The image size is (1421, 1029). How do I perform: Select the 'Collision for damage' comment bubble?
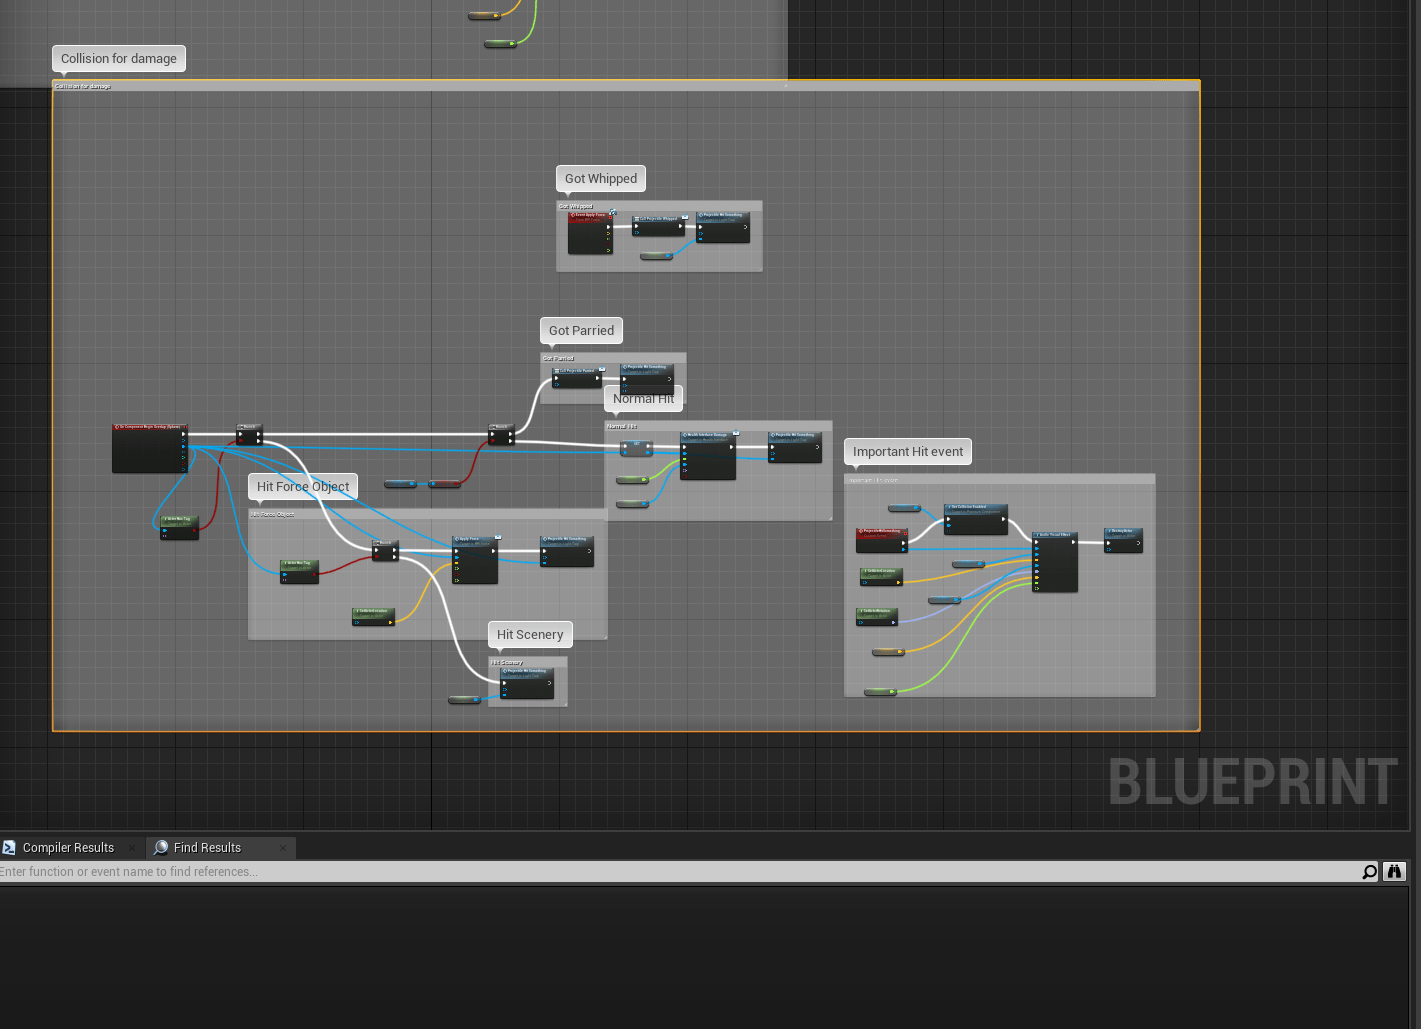click(118, 59)
